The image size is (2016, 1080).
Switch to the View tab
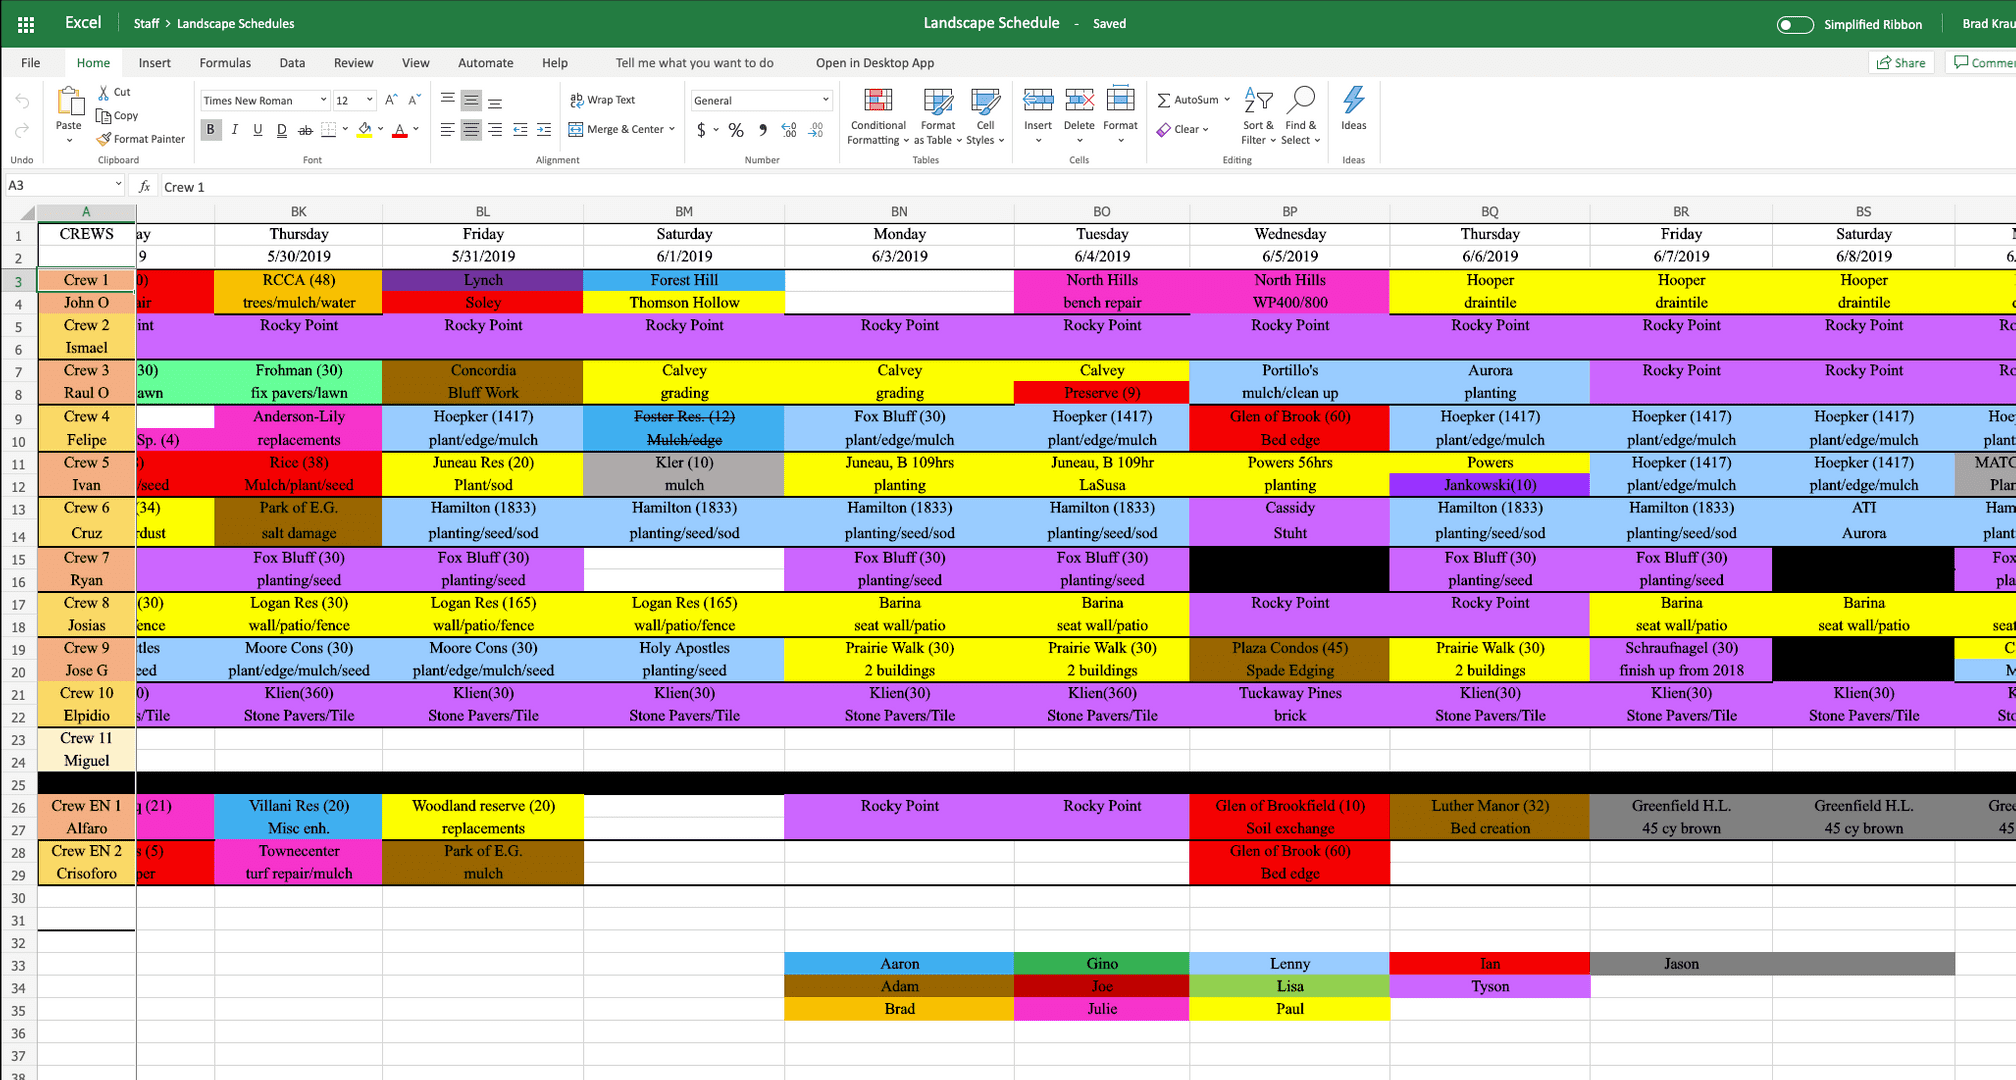pyautogui.click(x=415, y=63)
